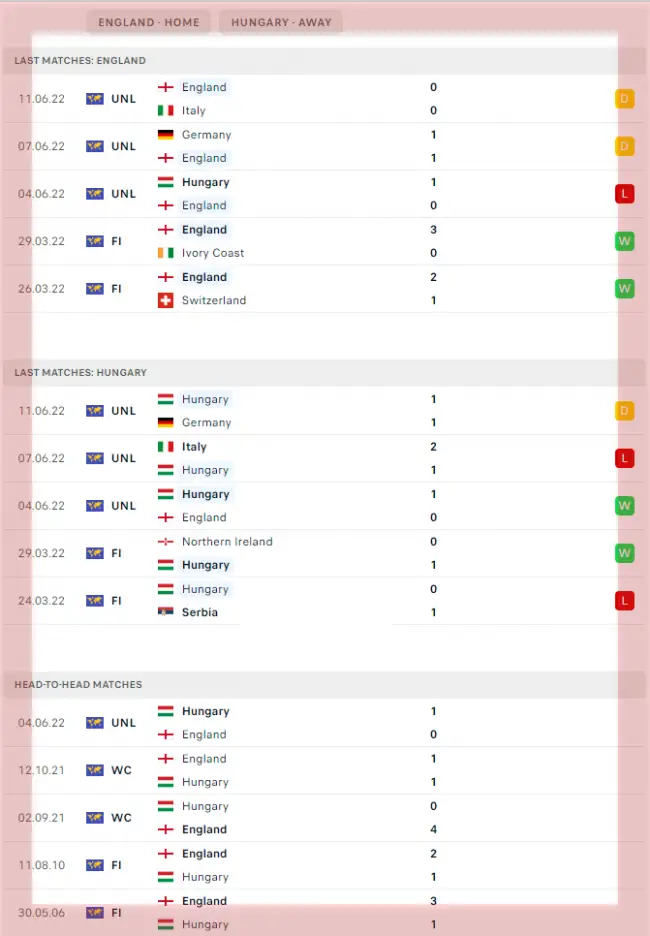The image size is (650, 936).
Task: Open the Serbia team link
Action: click(200, 612)
